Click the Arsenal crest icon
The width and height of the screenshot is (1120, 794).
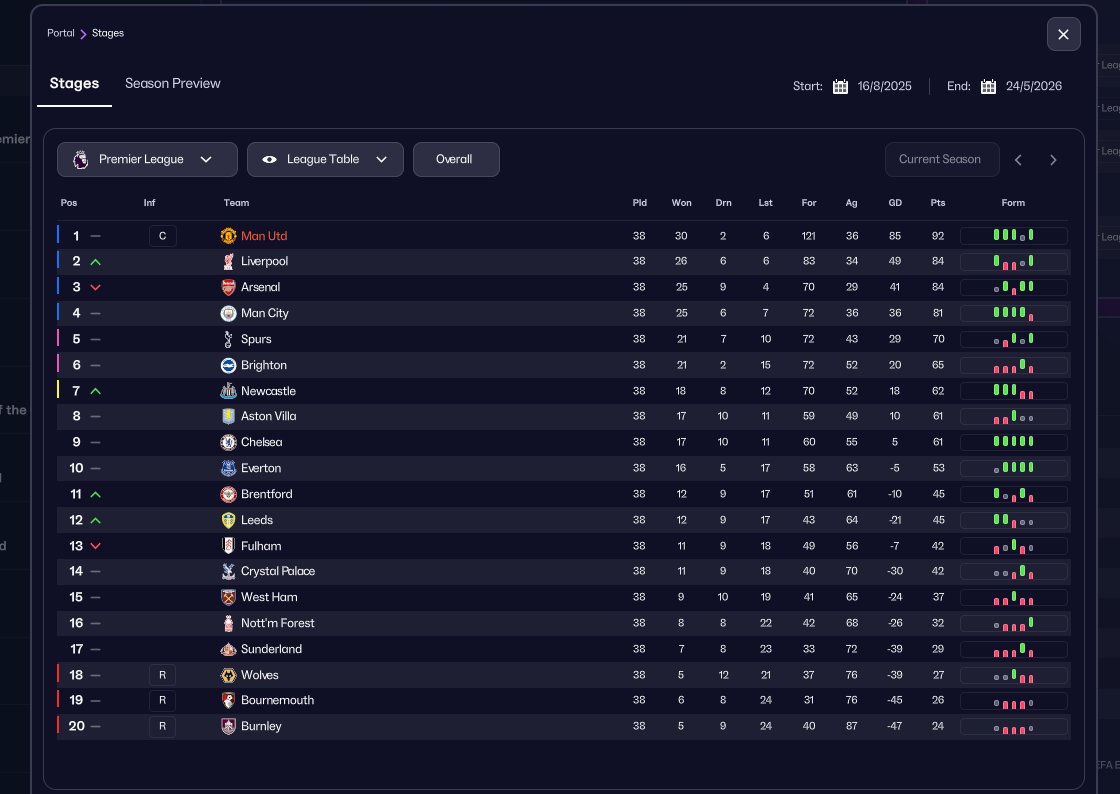228,288
